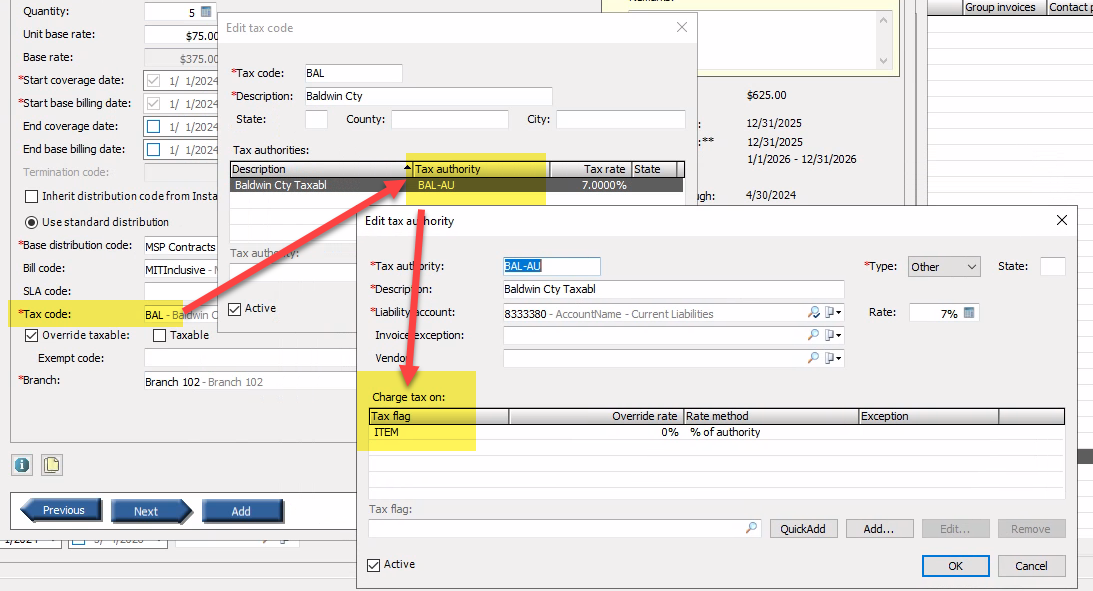The height and width of the screenshot is (591, 1093).
Task: Click the County field
Action: pos(450,119)
